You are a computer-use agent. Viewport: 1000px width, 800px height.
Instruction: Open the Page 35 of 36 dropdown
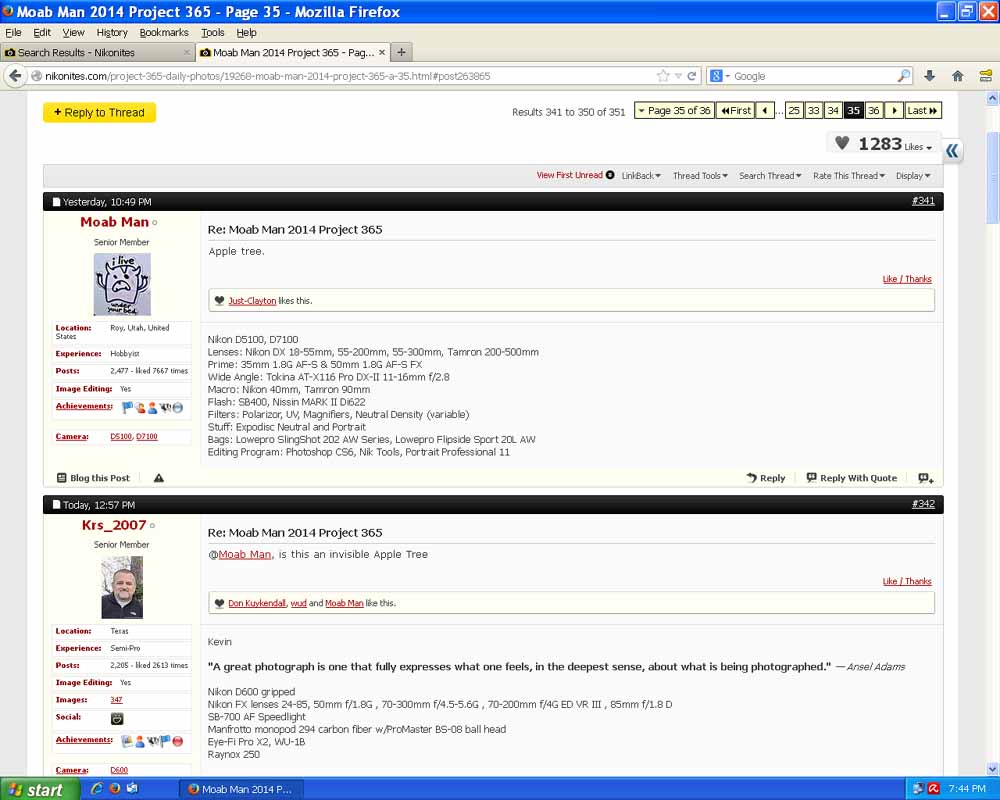pyautogui.click(x=673, y=111)
